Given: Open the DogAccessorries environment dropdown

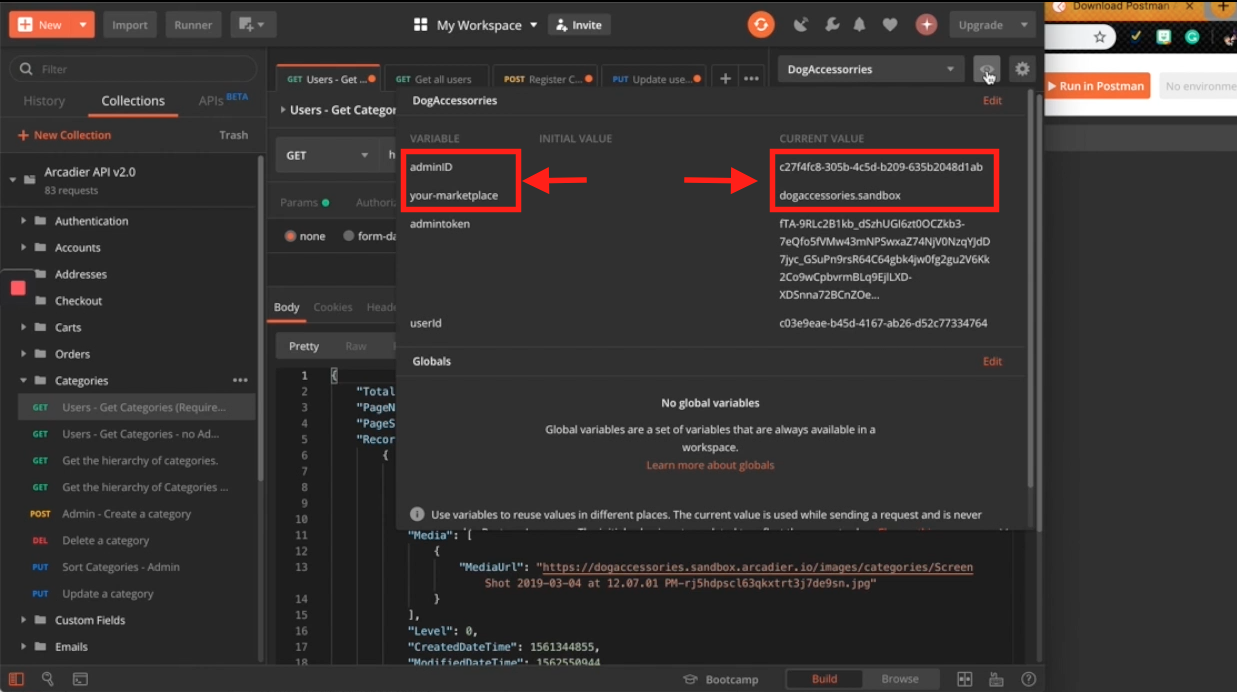Looking at the screenshot, I should coord(870,70).
